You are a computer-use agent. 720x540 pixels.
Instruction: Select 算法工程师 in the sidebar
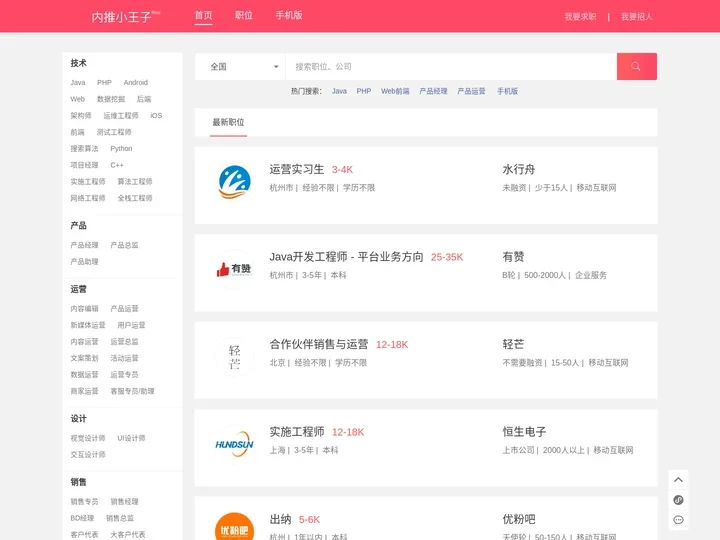tap(135, 182)
